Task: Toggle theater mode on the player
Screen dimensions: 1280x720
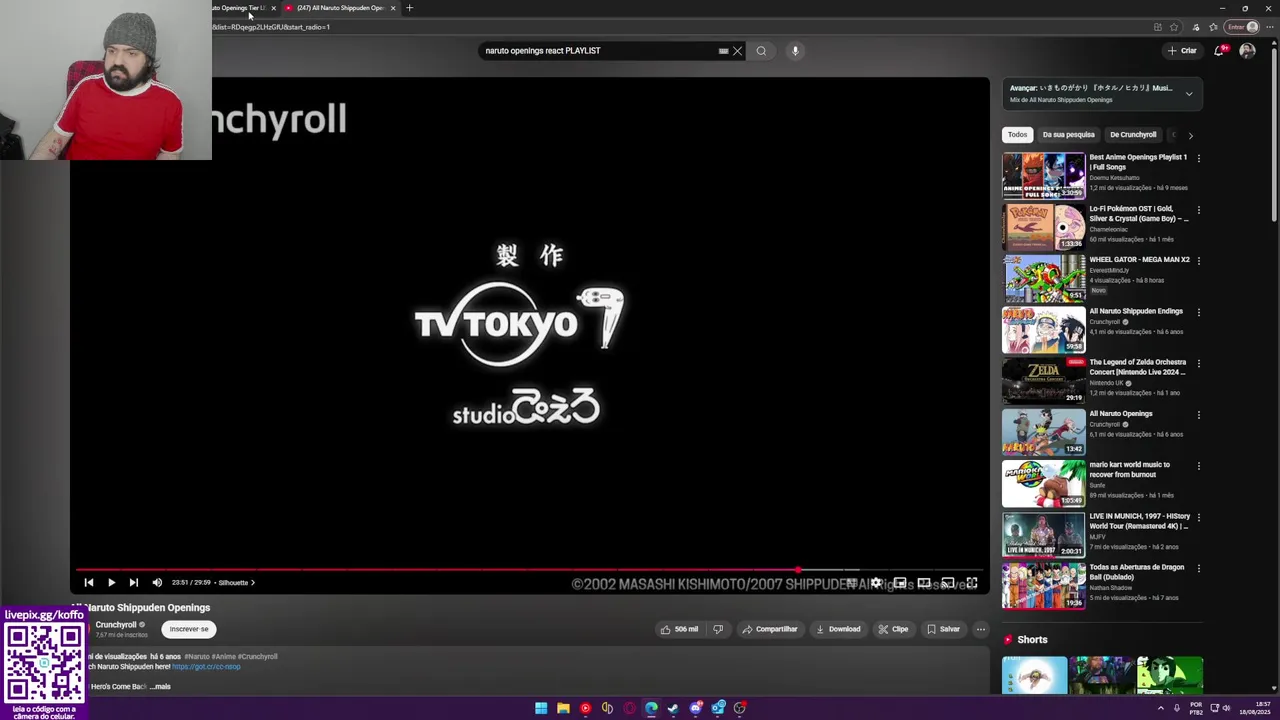Action: pyautogui.click(x=924, y=582)
